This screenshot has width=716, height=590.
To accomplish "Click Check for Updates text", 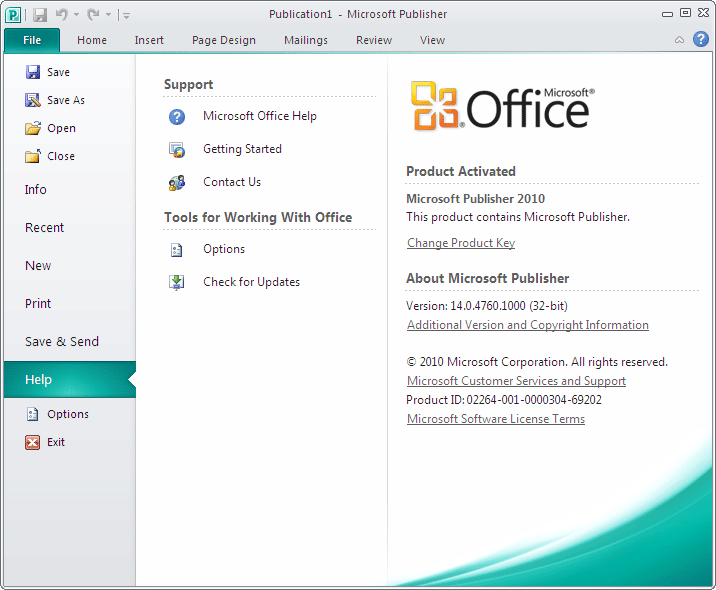I will point(252,282).
